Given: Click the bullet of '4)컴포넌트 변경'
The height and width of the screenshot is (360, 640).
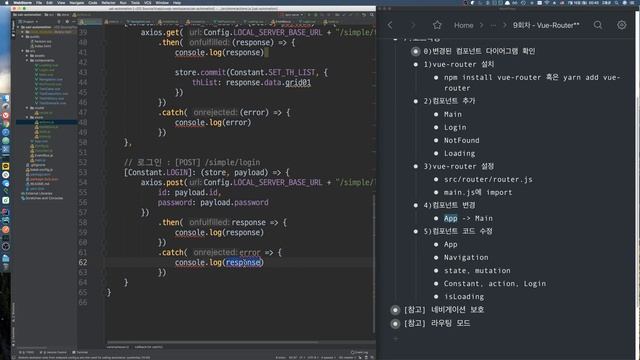Looking at the screenshot, I should coord(416,205).
